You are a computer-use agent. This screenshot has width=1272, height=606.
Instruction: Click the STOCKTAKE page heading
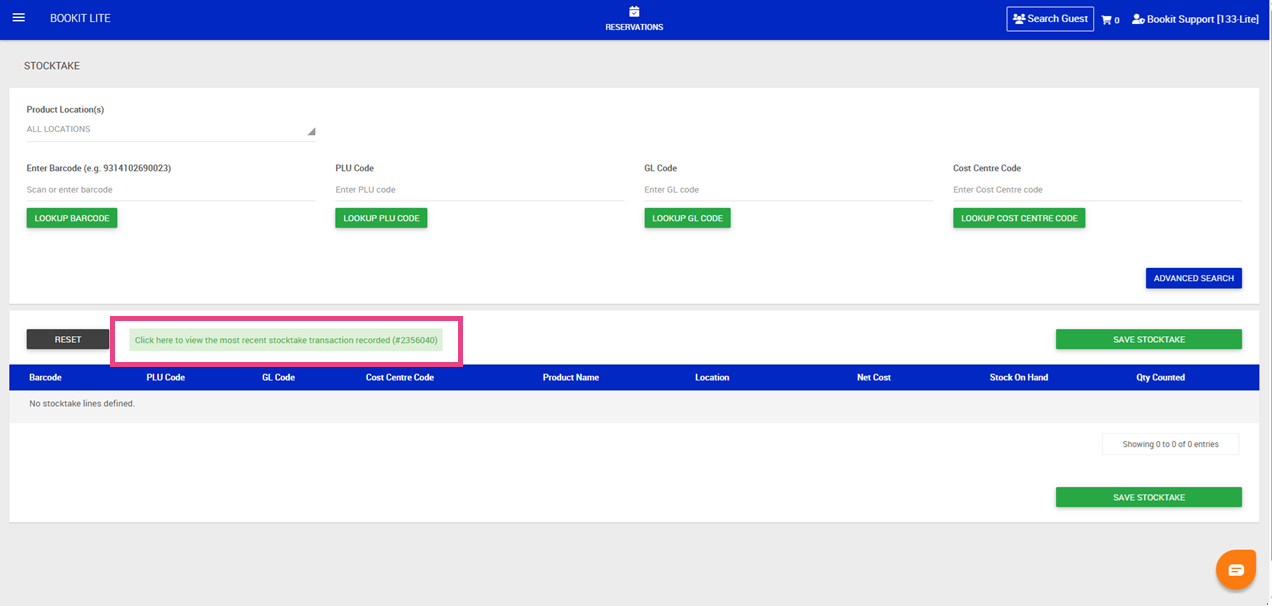(x=52, y=66)
